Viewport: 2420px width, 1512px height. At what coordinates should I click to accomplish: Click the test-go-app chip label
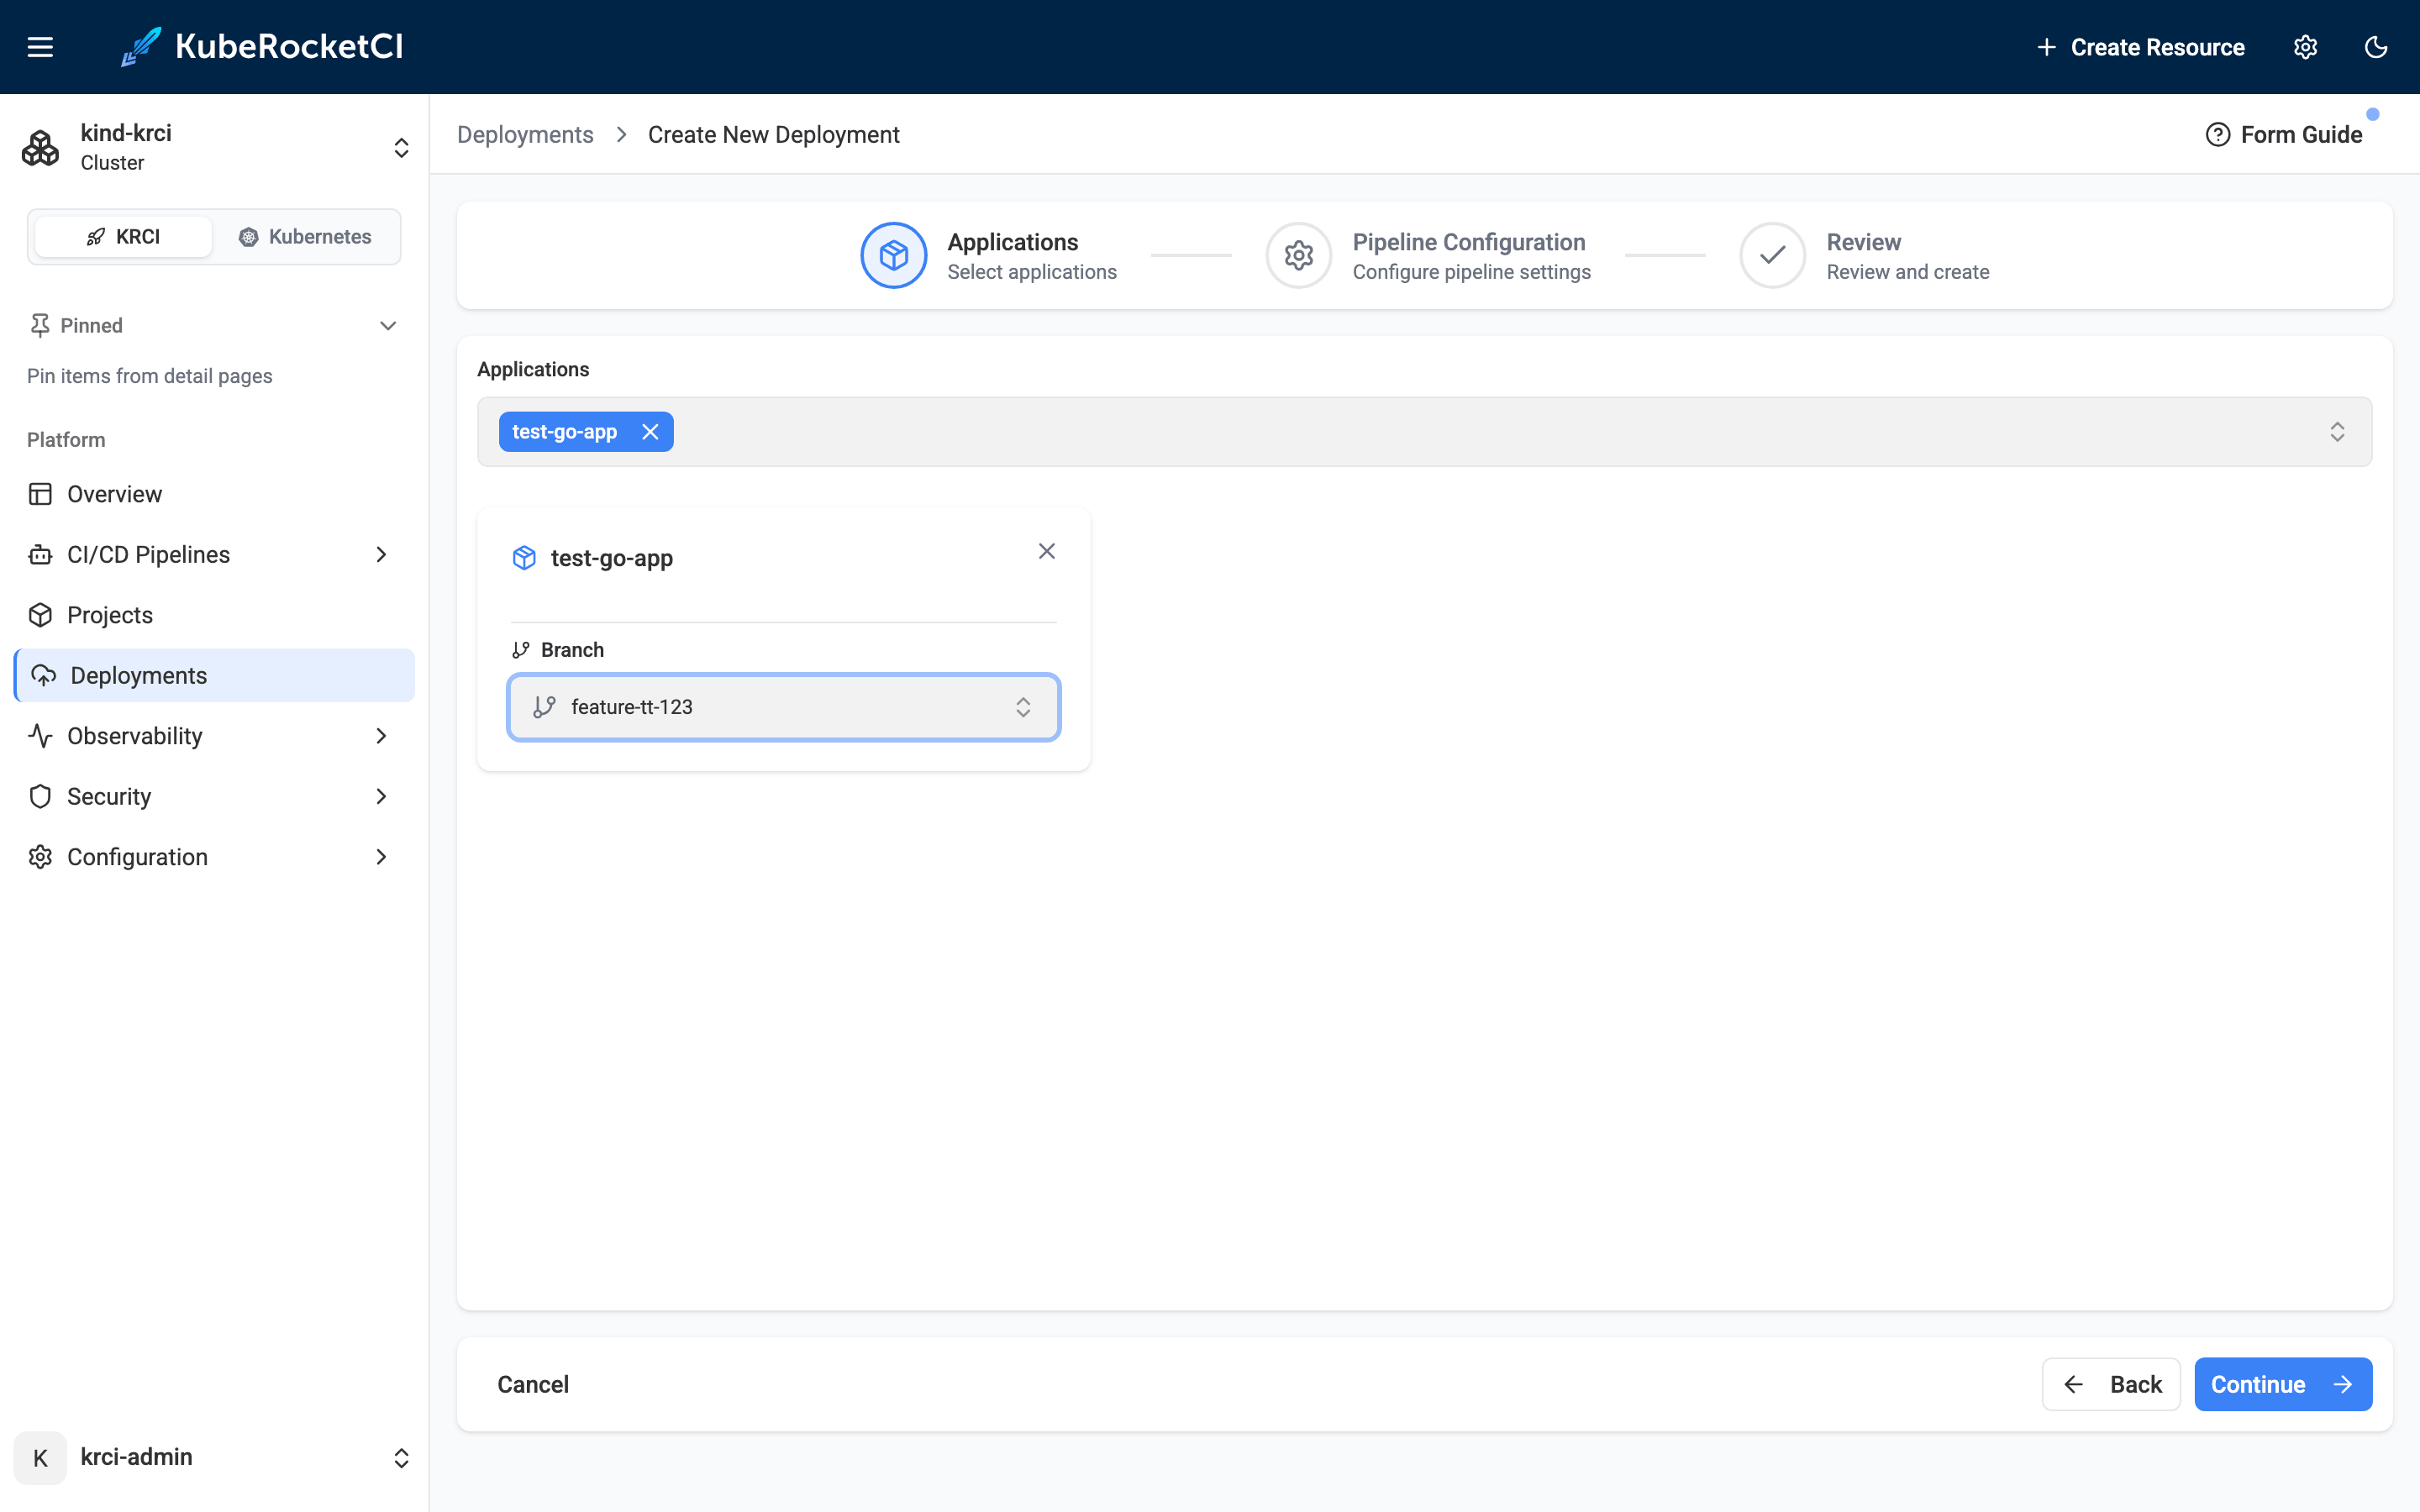click(564, 432)
